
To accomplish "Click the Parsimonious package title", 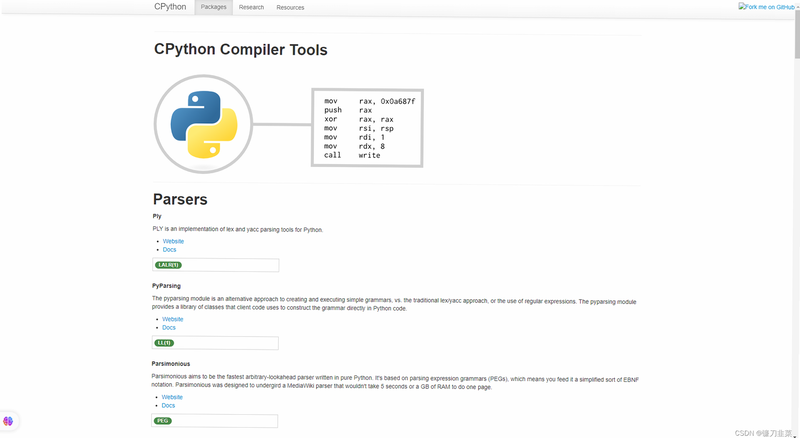I will pyautogui.click(x=171, y=364).
